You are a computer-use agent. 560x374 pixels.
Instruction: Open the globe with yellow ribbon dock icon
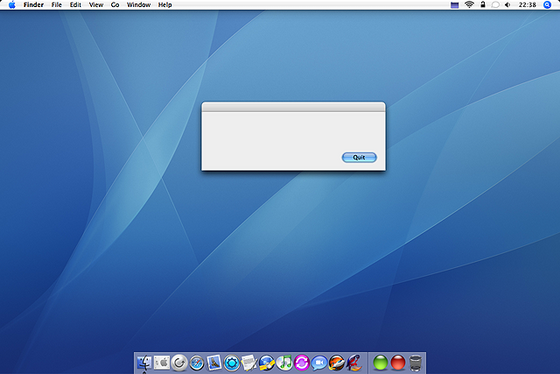pos(267,363)
